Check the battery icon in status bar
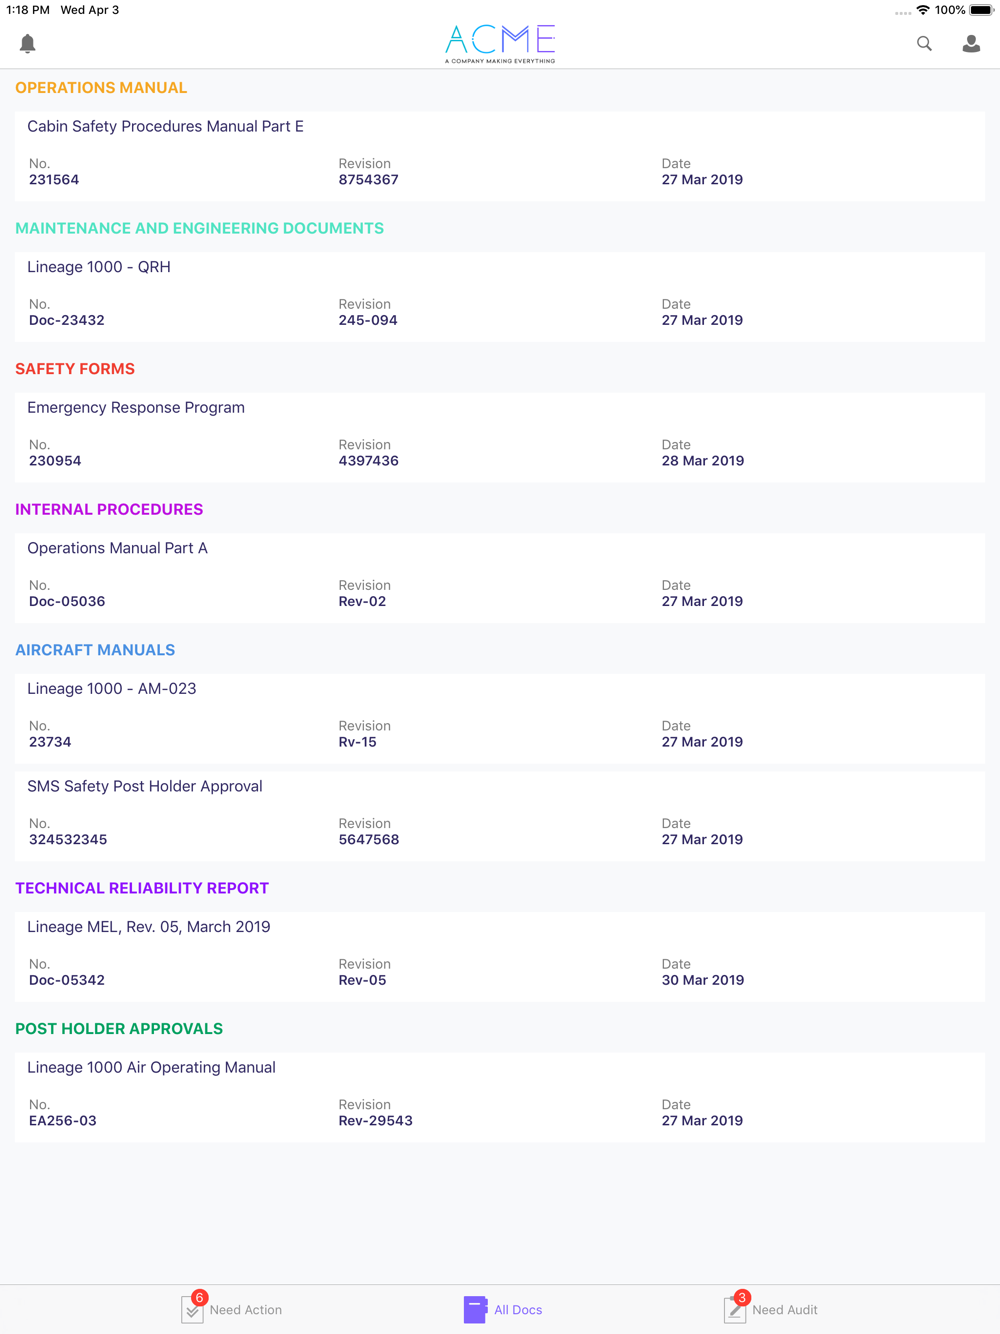Viewport: 1000px width, 1334px height. coord(981,10)
